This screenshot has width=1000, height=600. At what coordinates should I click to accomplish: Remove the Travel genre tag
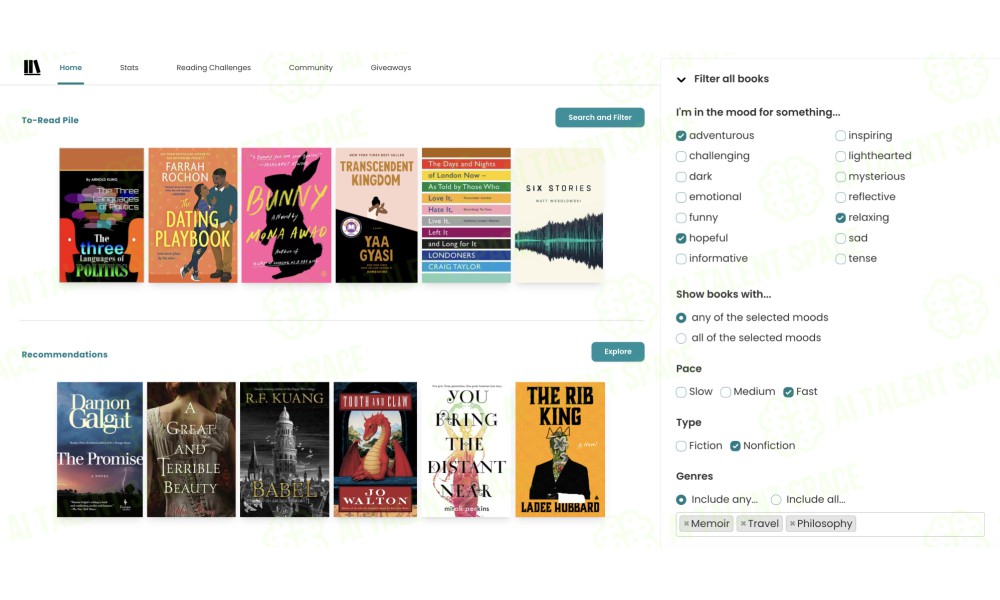743,523
